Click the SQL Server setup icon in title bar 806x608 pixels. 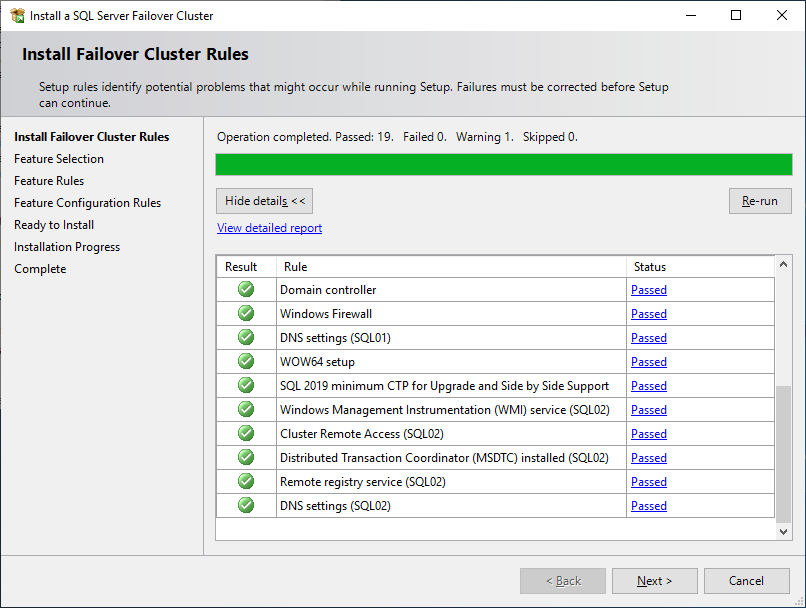pyautogui.click(x=17, y=15)
